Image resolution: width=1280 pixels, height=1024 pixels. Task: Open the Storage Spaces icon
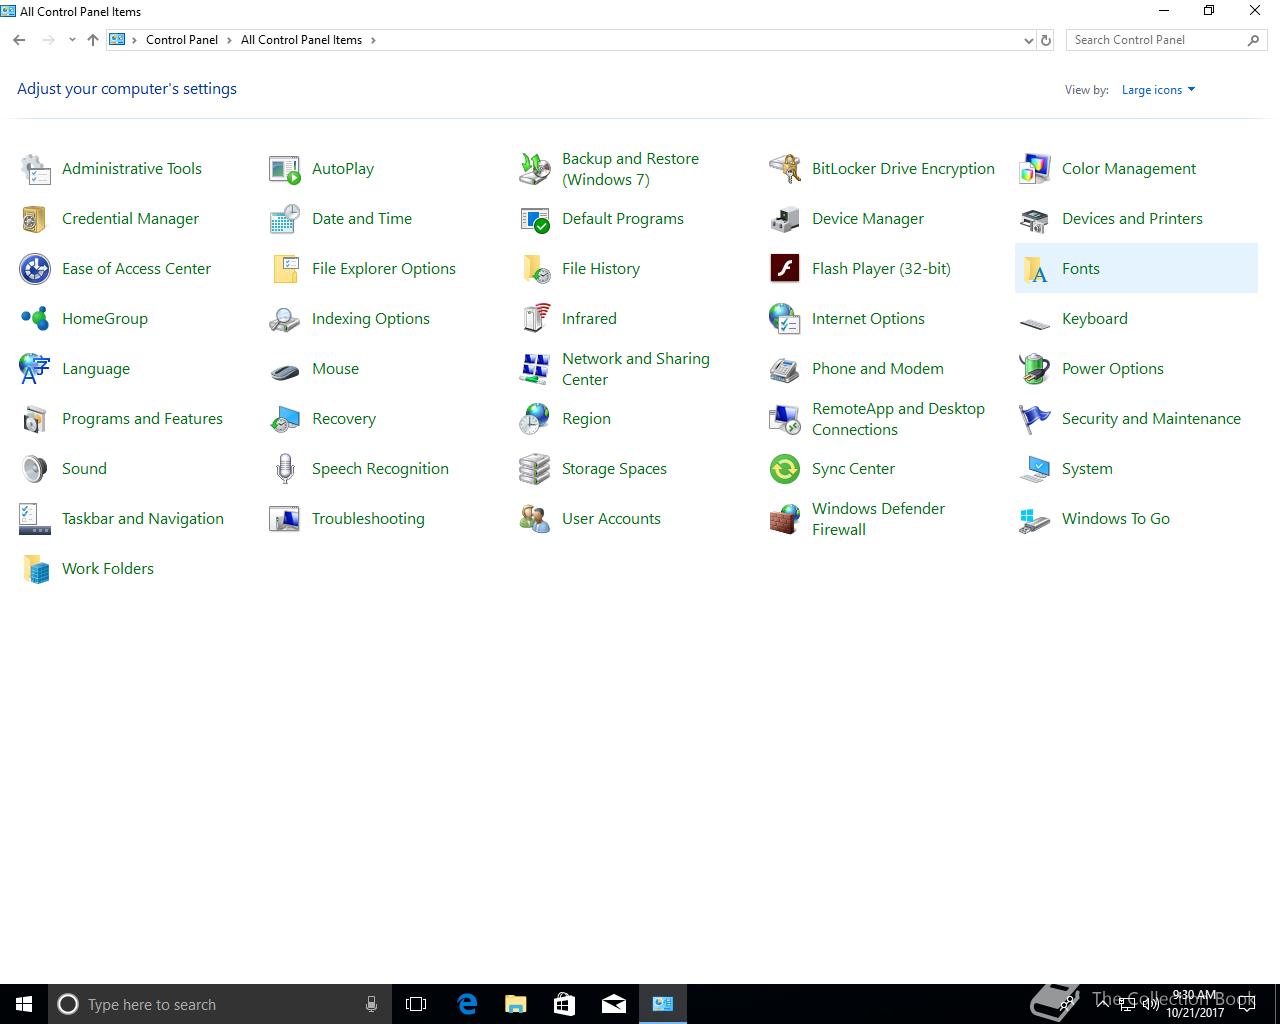click(x=535, y=469)
